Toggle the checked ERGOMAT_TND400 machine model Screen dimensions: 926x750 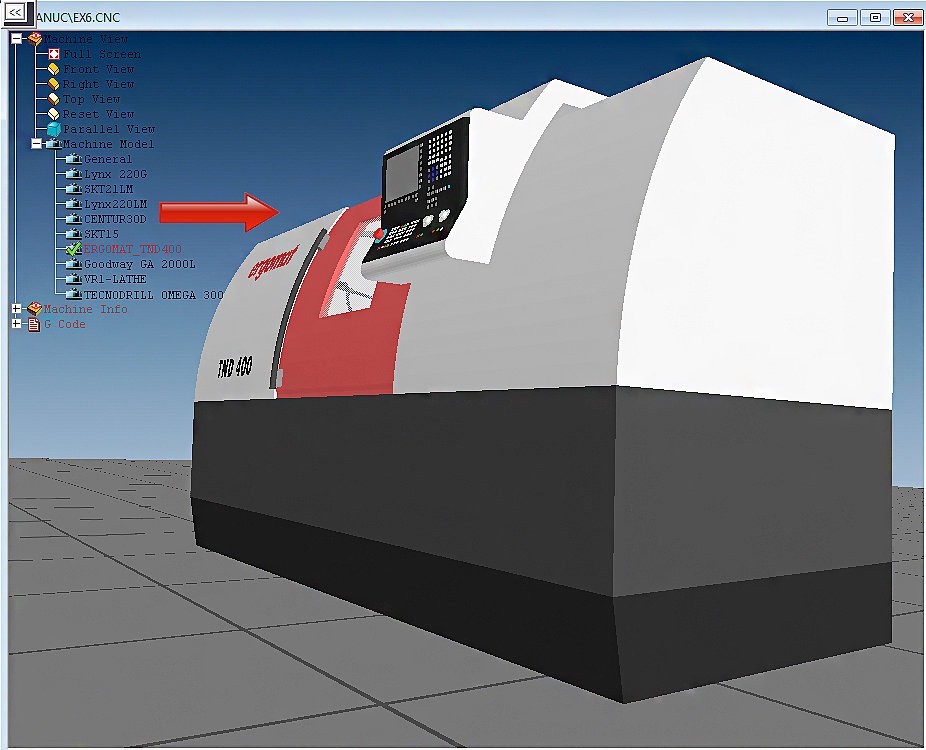click(73, 248)
